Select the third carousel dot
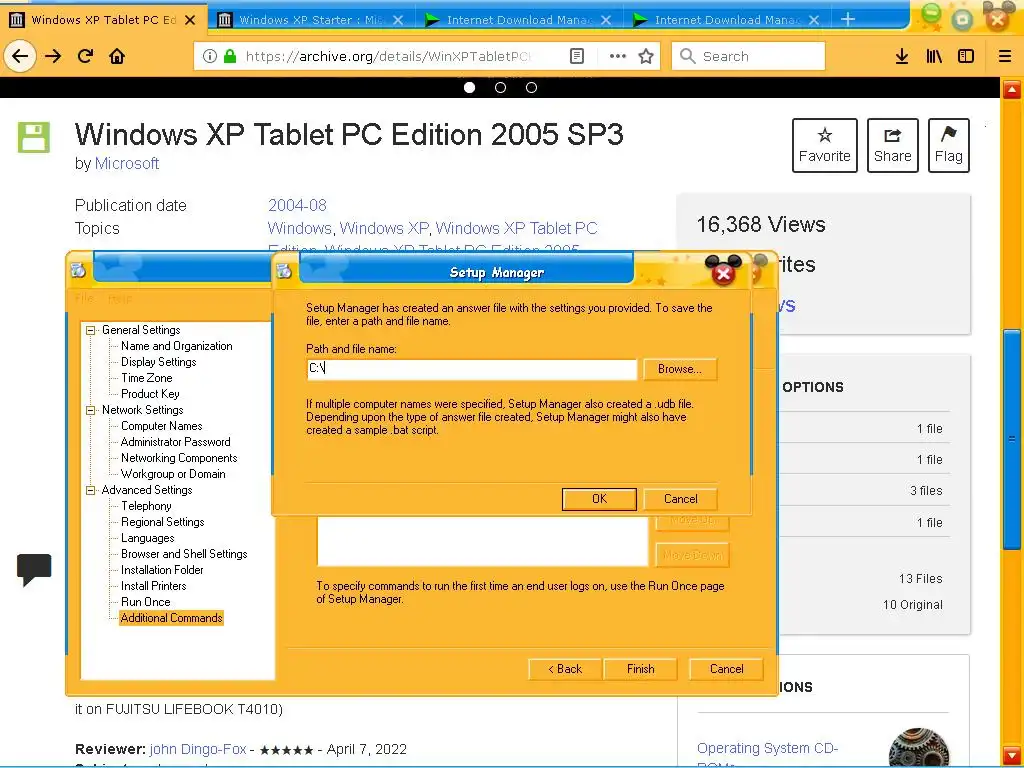The width and height of the screenshot is (1024, 768). point(532,88)
